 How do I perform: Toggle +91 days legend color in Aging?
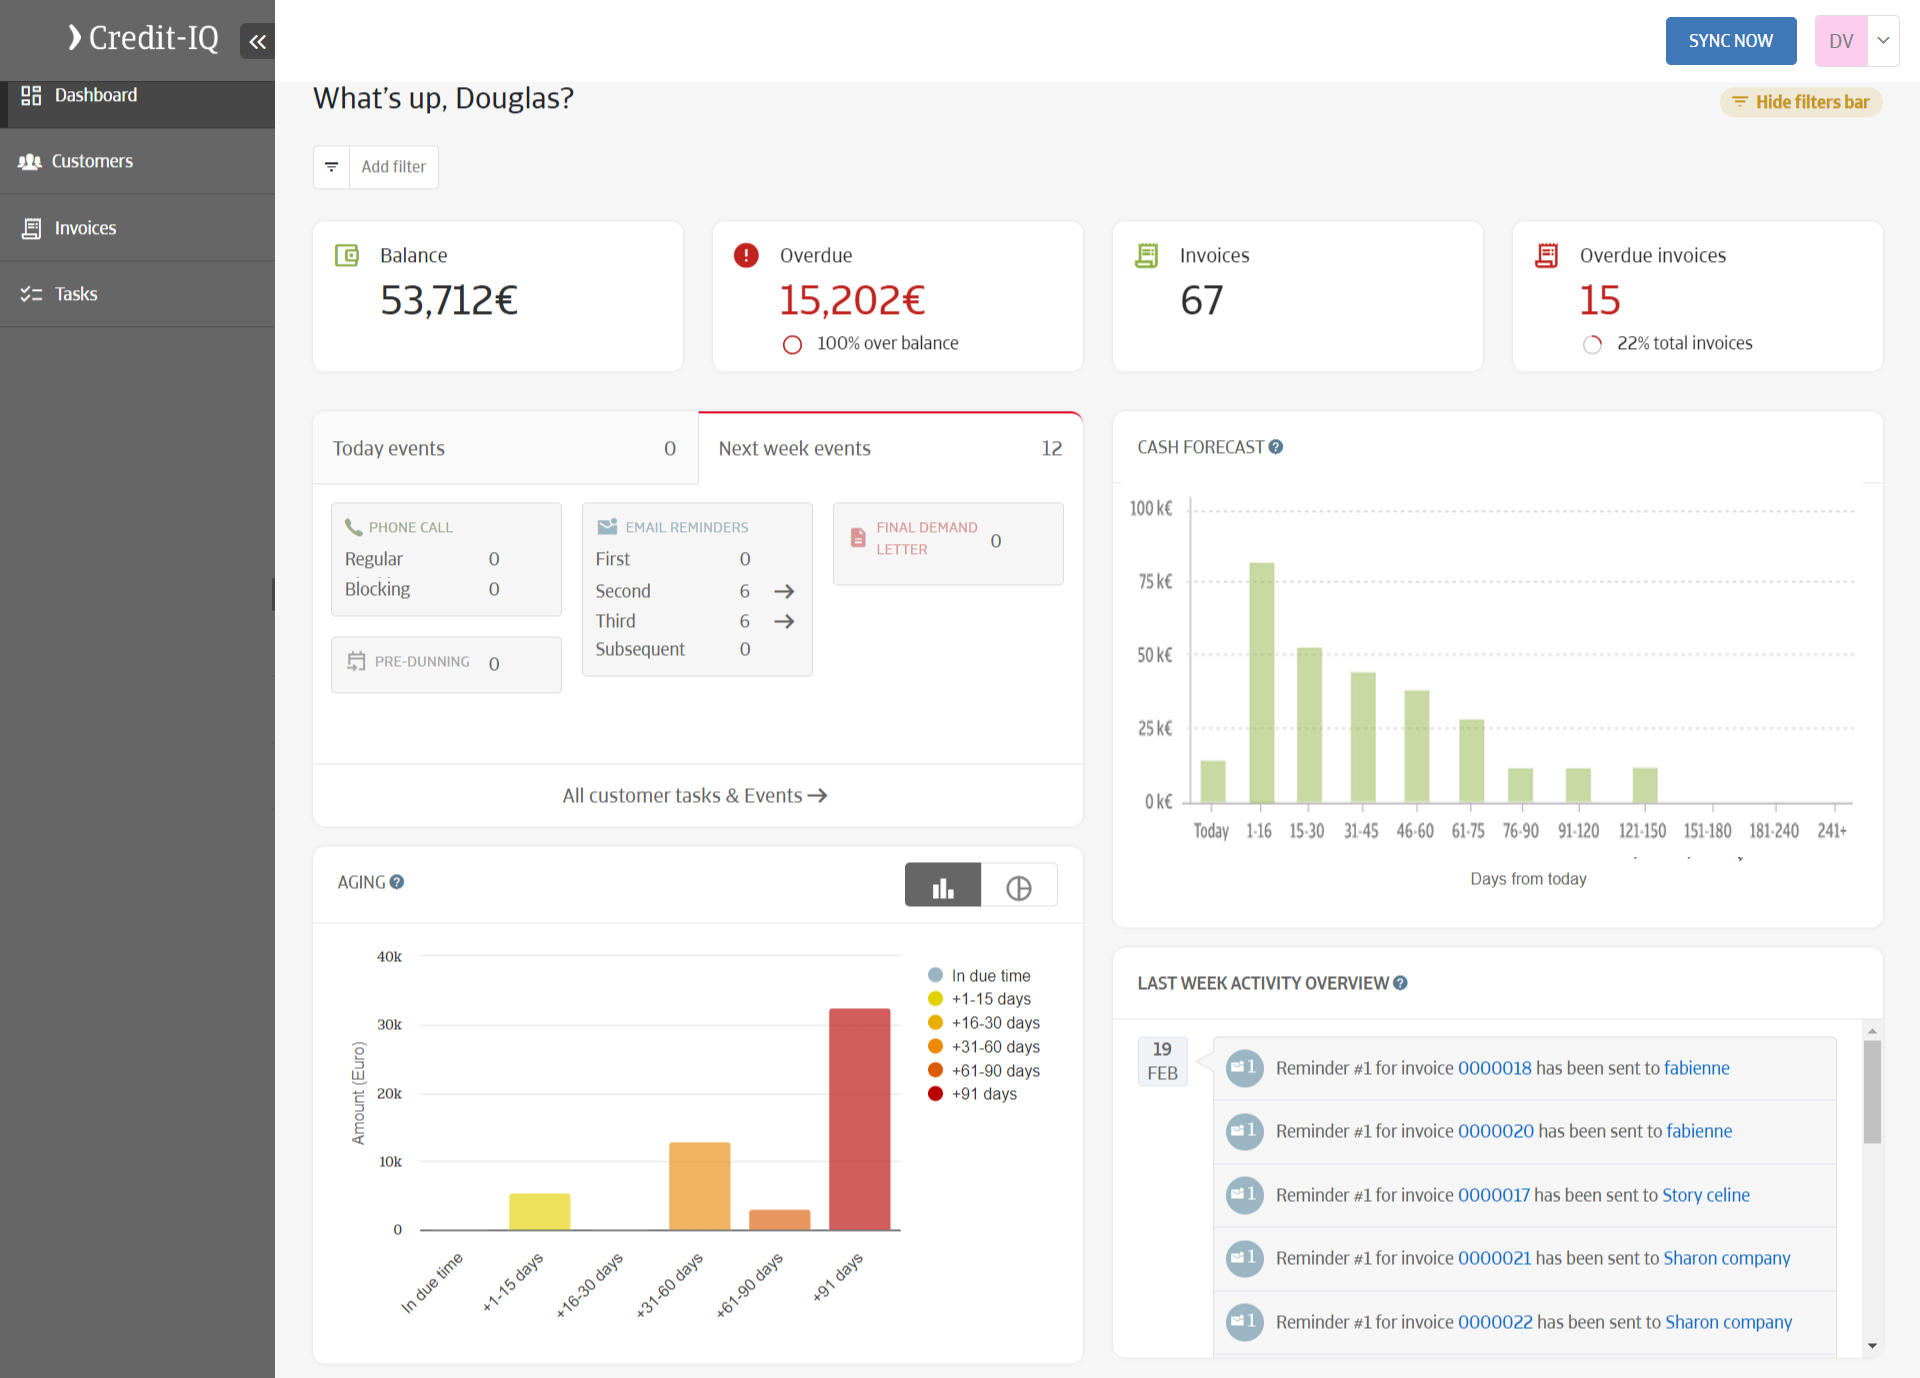pos(935,1094)
